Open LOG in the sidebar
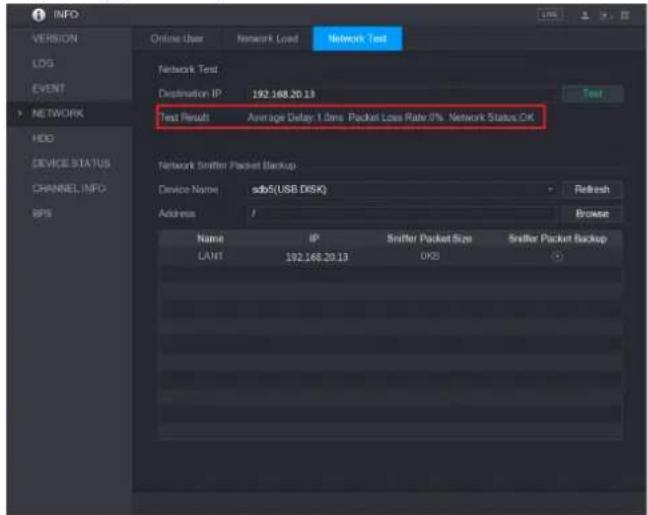Image resolution: width=648 pixels, height=515 pixels. tap(43, 64)
